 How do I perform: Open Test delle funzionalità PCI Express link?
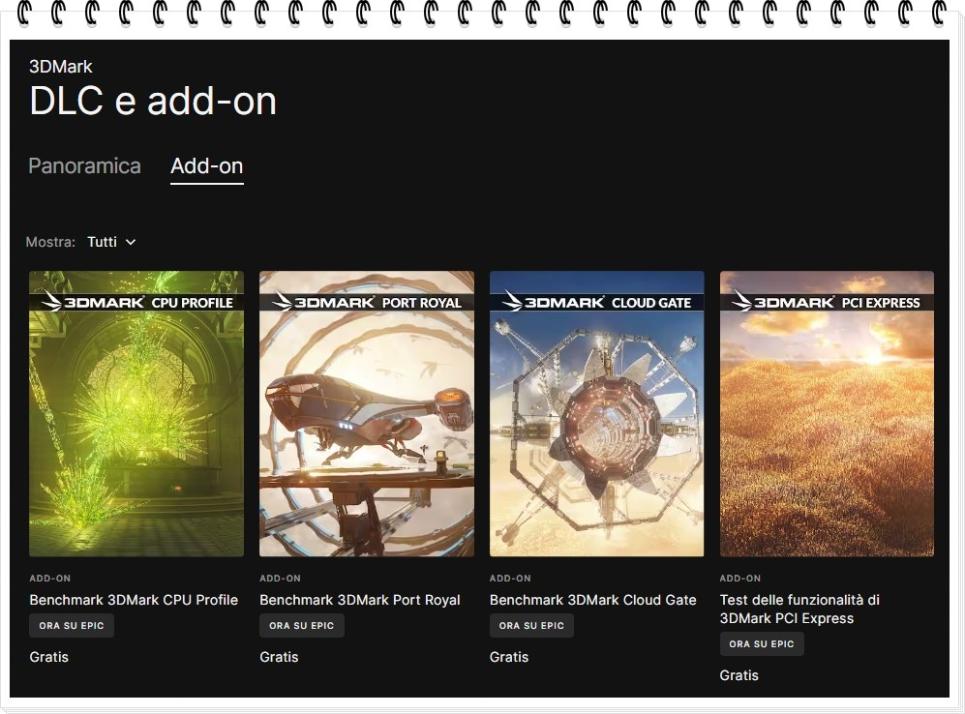point(799,609)
